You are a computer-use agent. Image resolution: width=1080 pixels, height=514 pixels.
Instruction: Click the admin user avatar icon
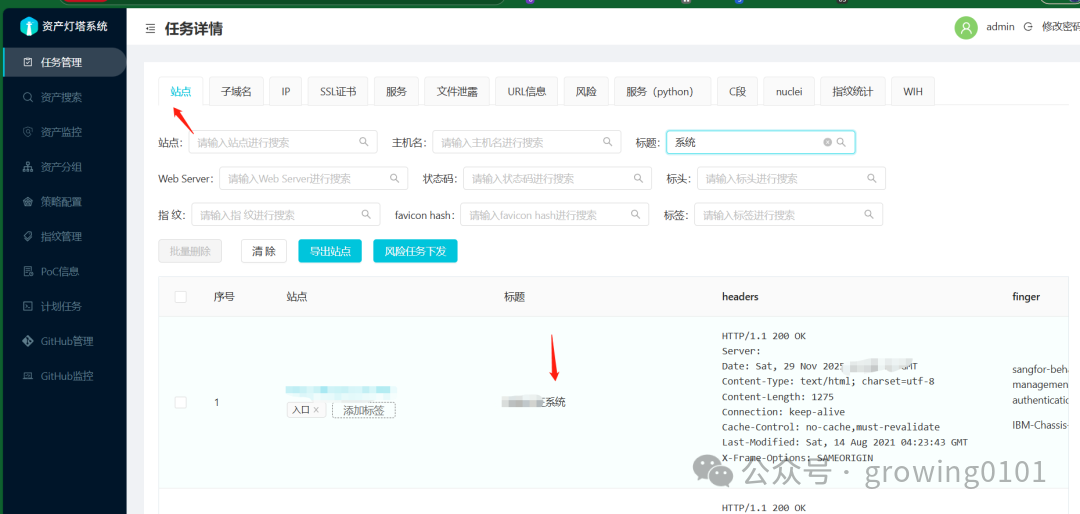pyautogui.click(x=965, y=28)
